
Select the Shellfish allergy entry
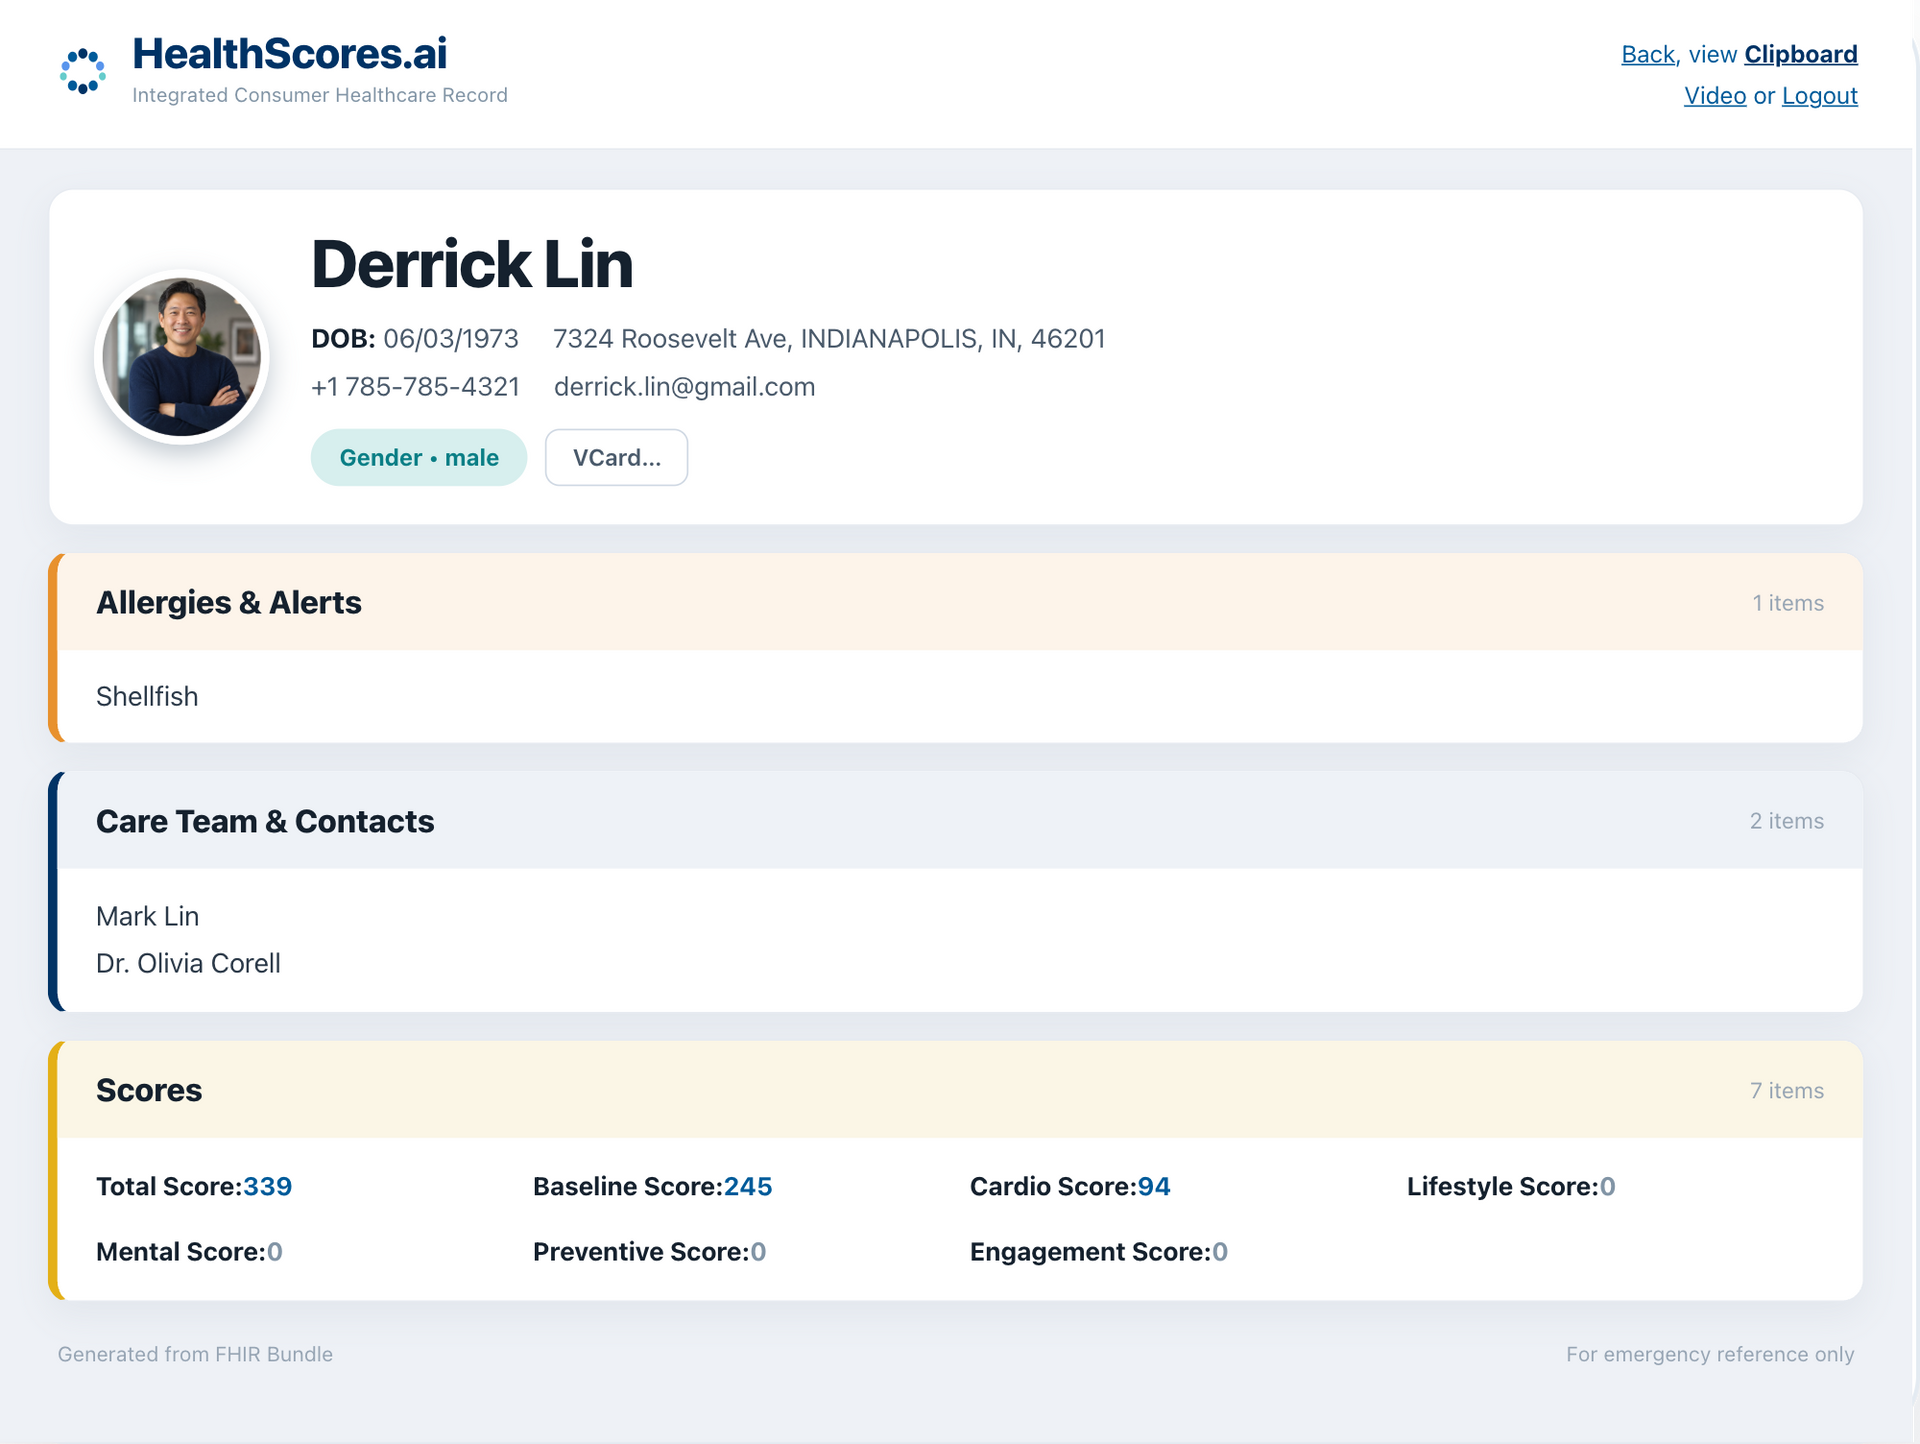[147, 697]
